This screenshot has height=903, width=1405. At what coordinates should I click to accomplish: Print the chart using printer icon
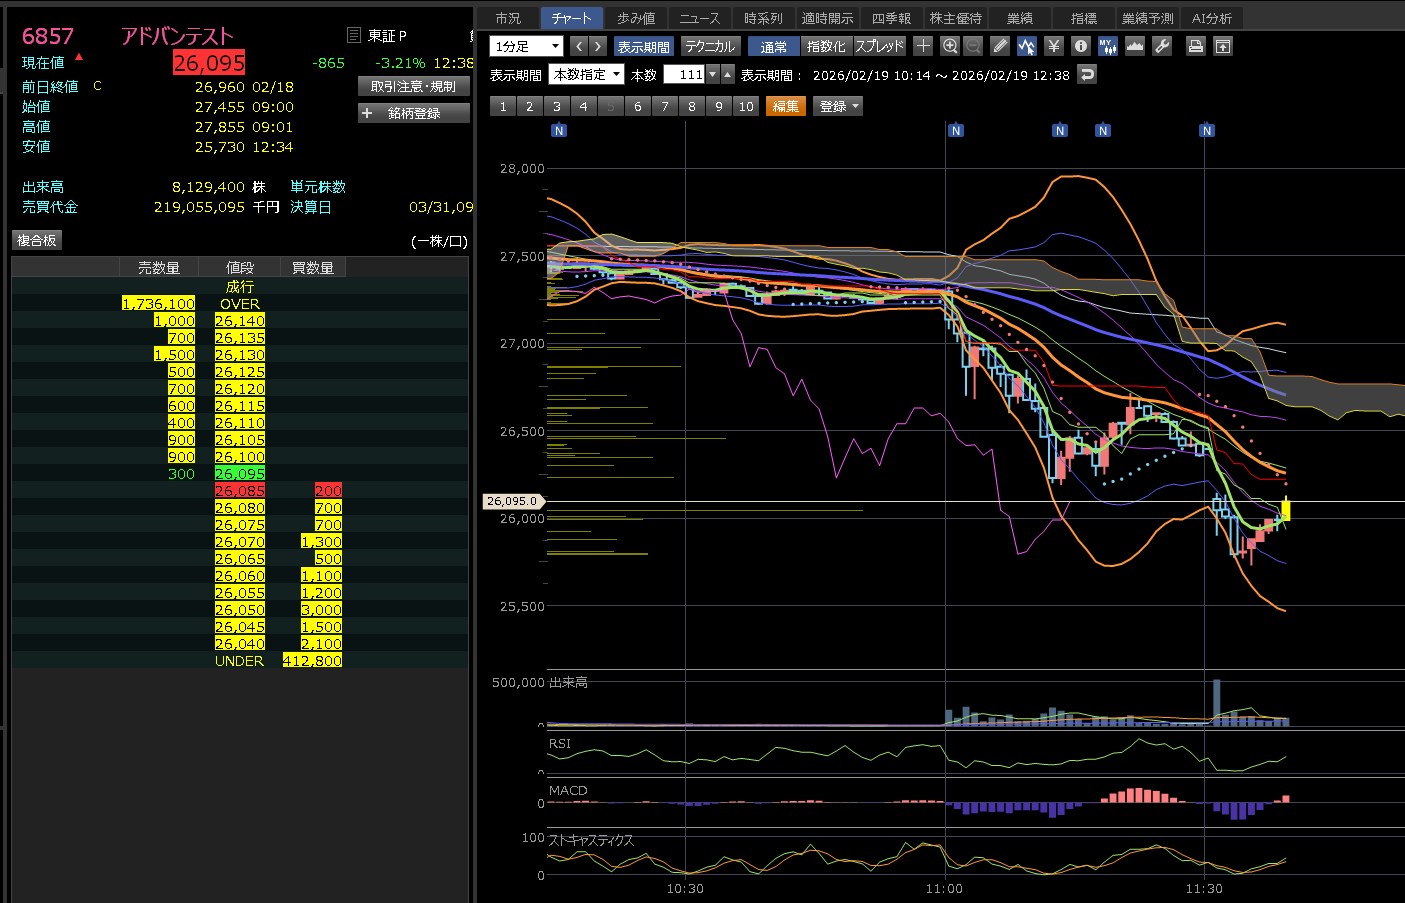coord(1195,46)
